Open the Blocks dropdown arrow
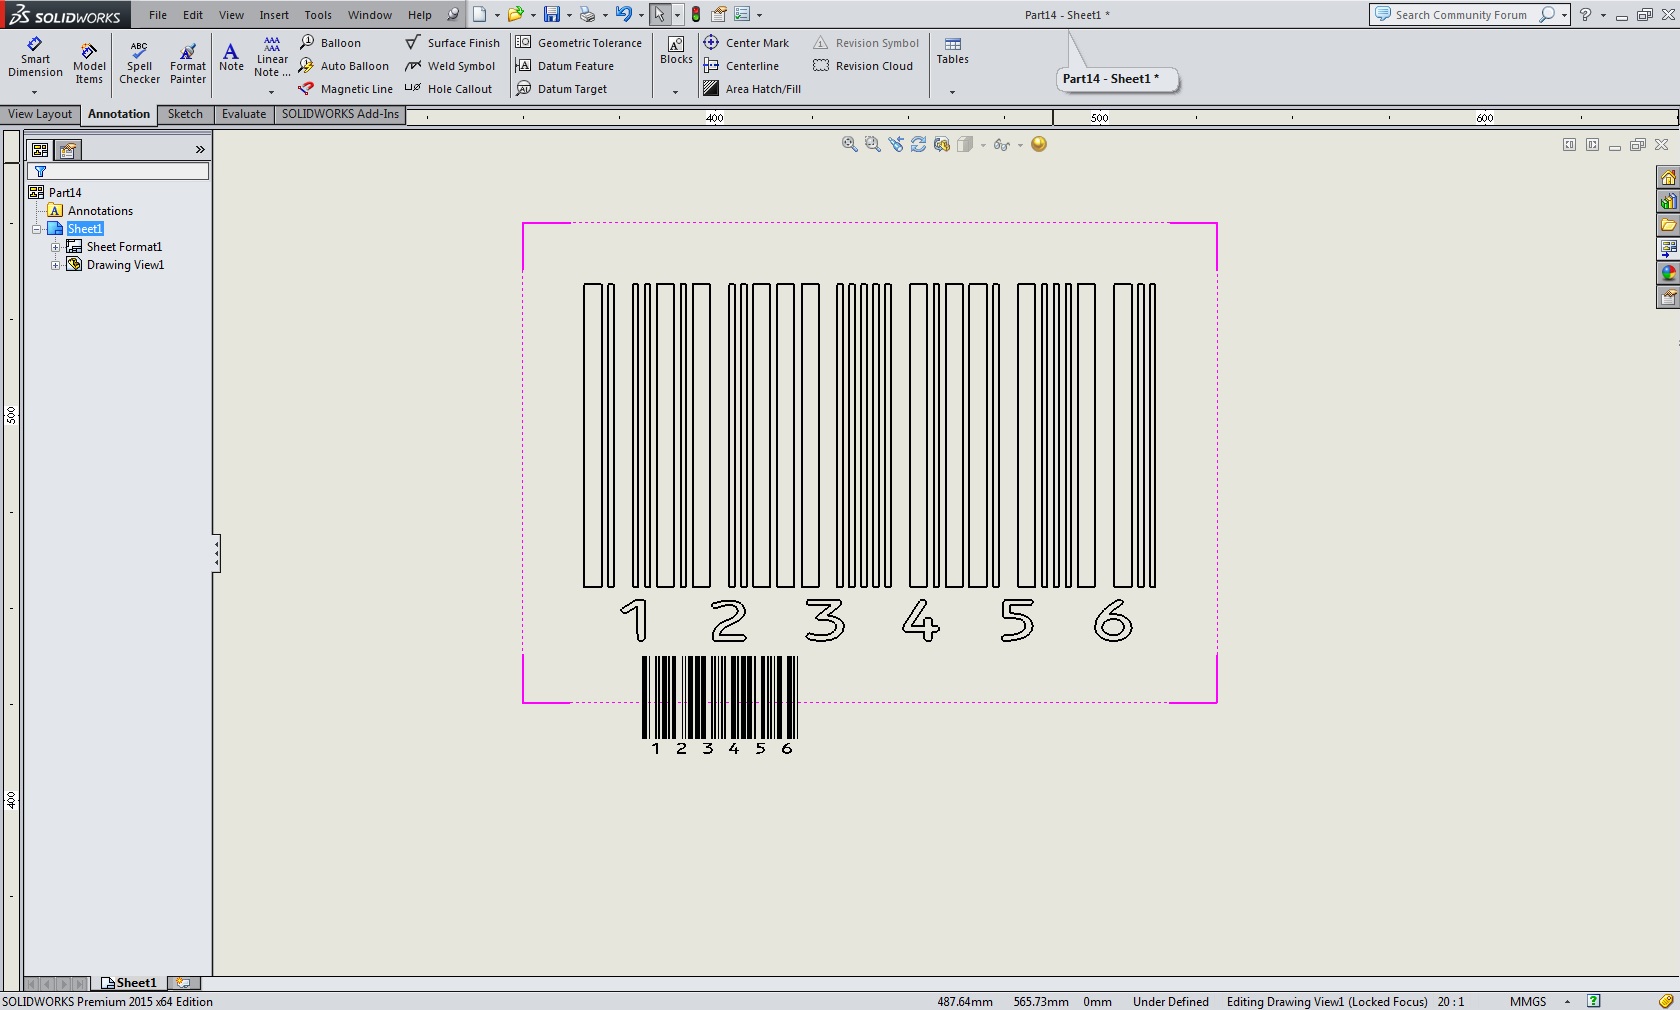 [676, 92]
